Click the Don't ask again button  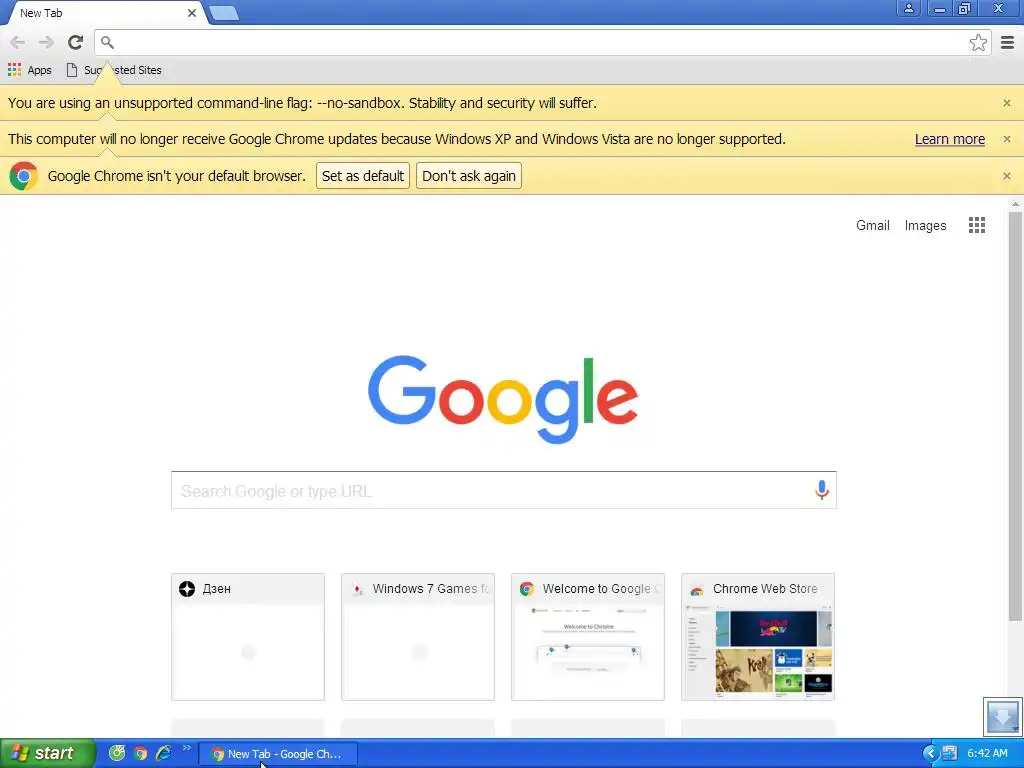[468, 176]
